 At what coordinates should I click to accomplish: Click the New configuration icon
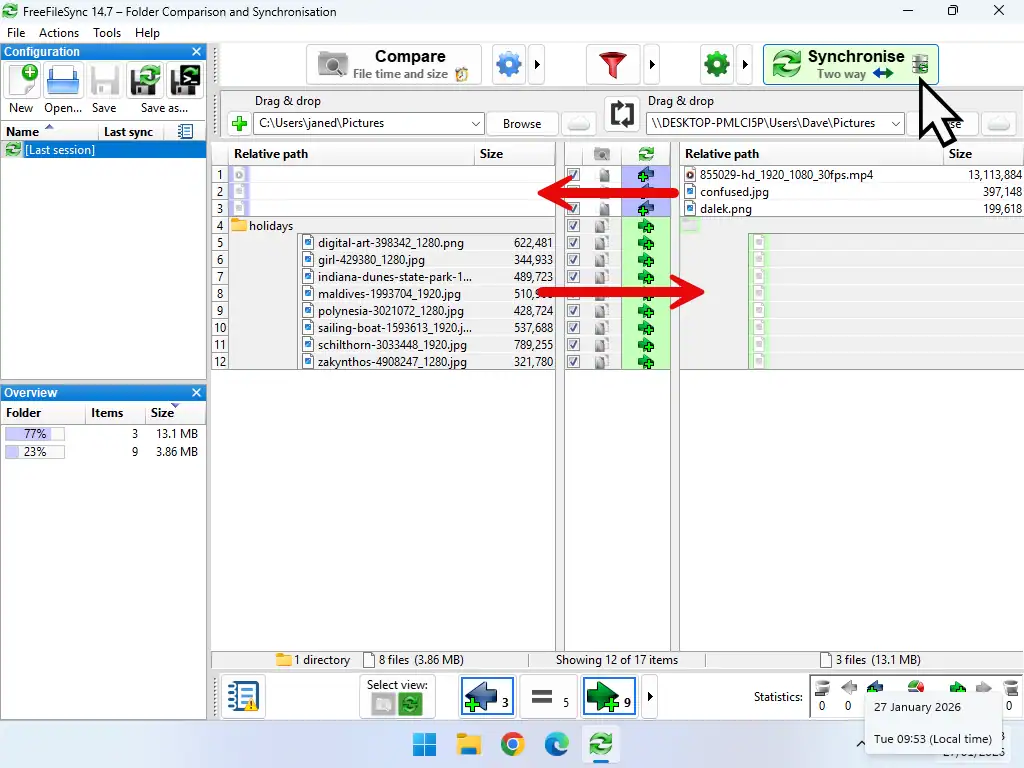(21, 80)
